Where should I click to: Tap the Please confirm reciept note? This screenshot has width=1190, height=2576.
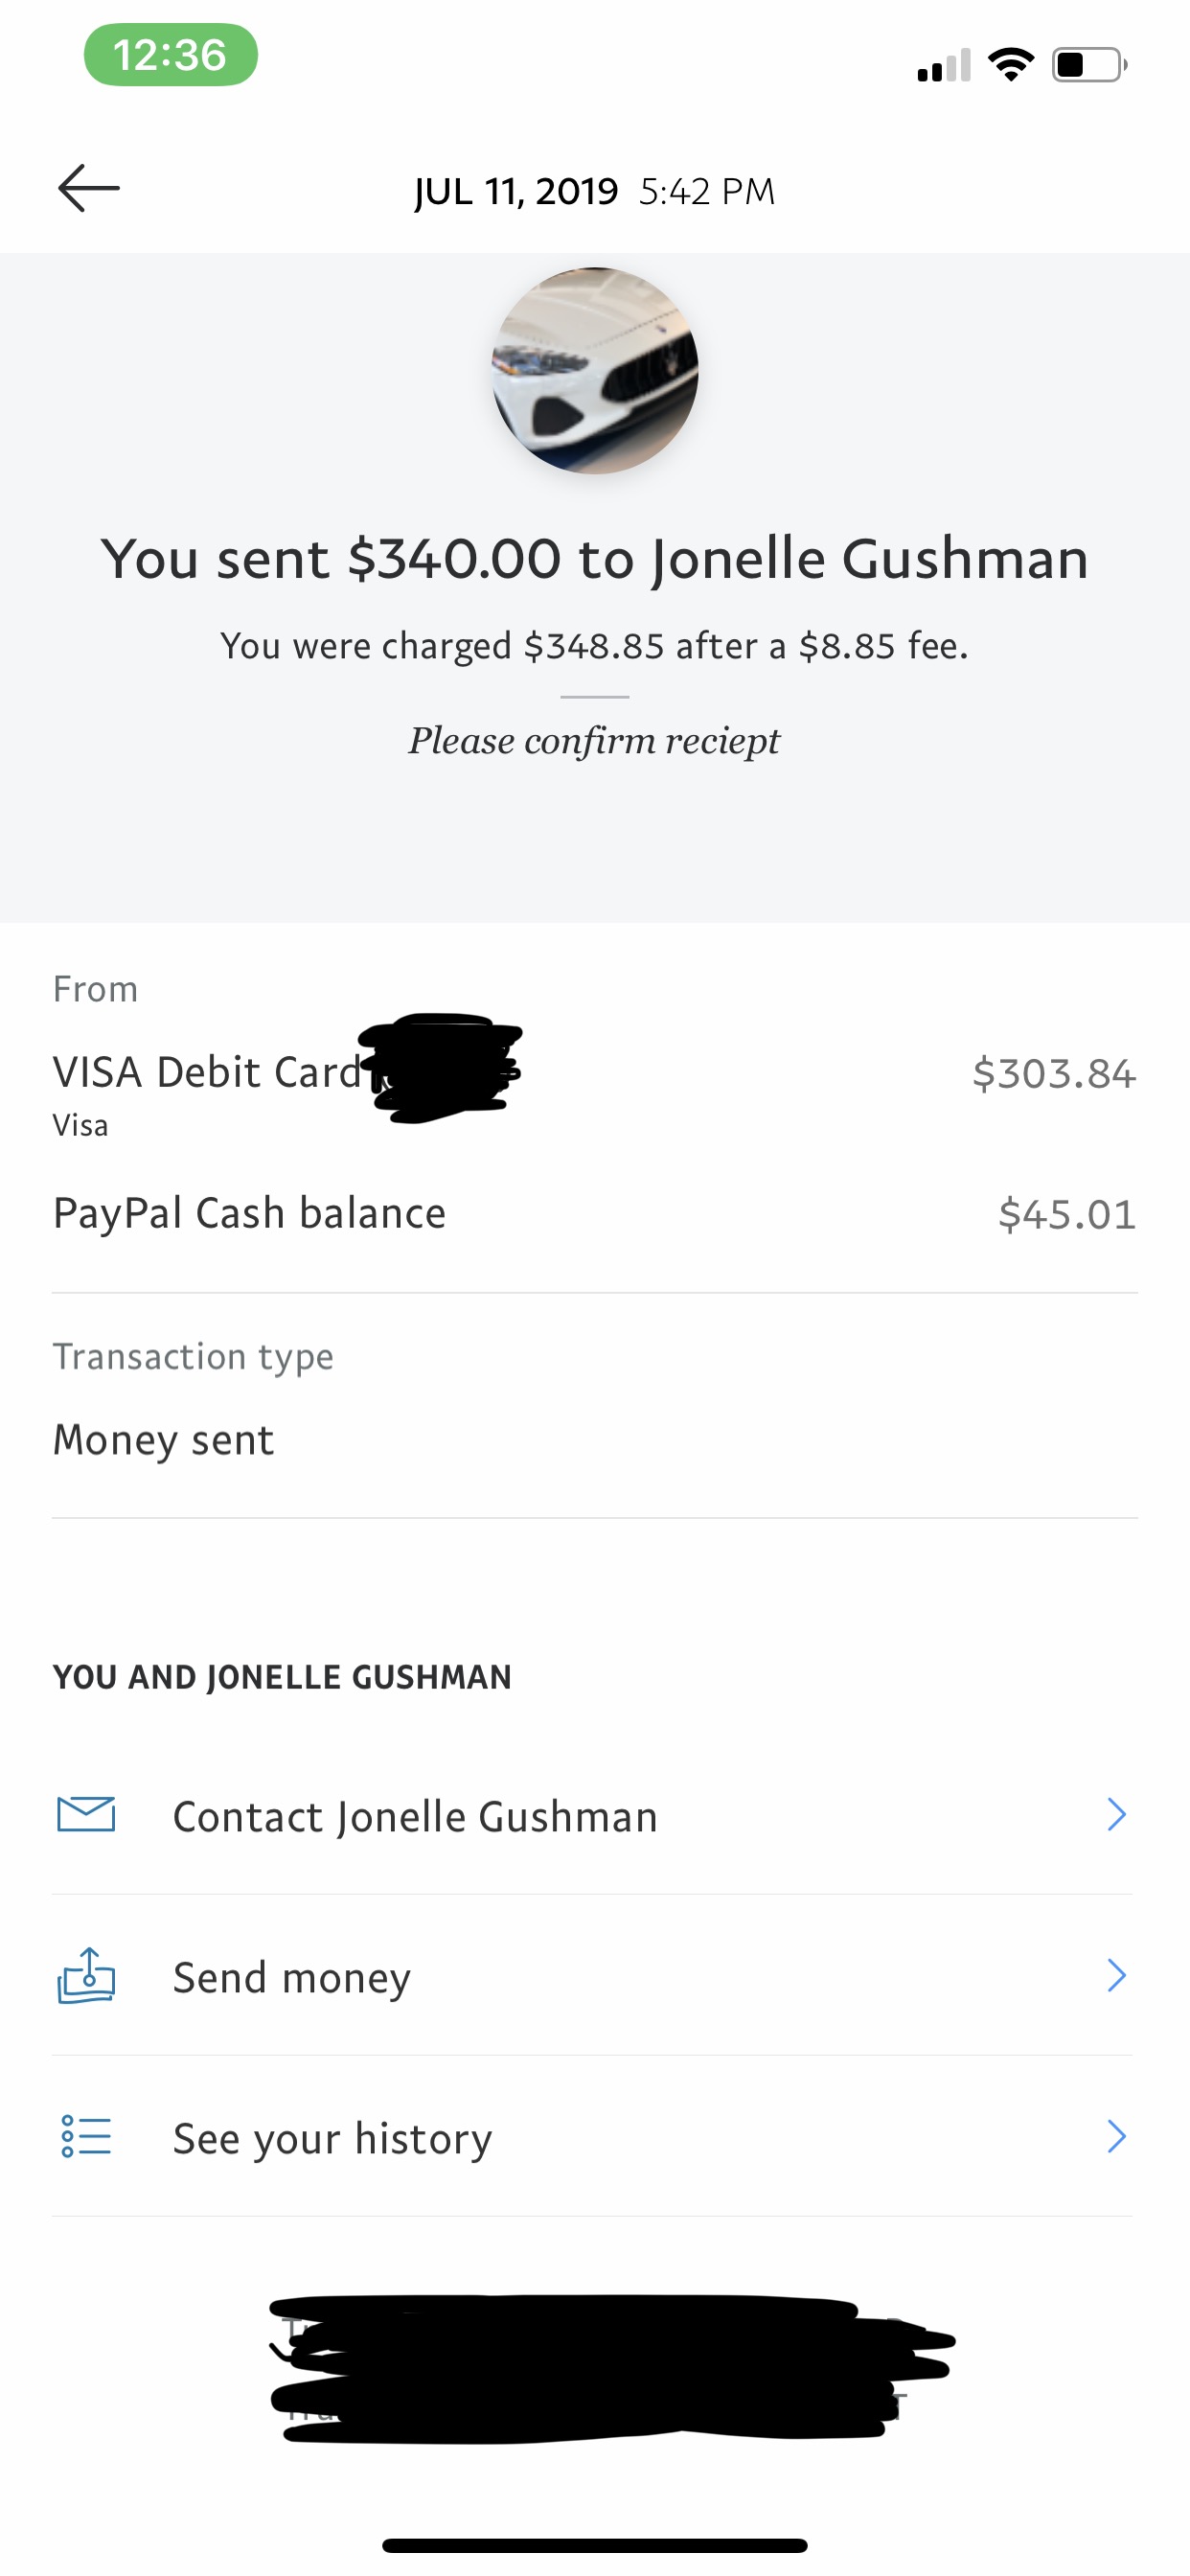pyautogui.click(x=594, y=742)
